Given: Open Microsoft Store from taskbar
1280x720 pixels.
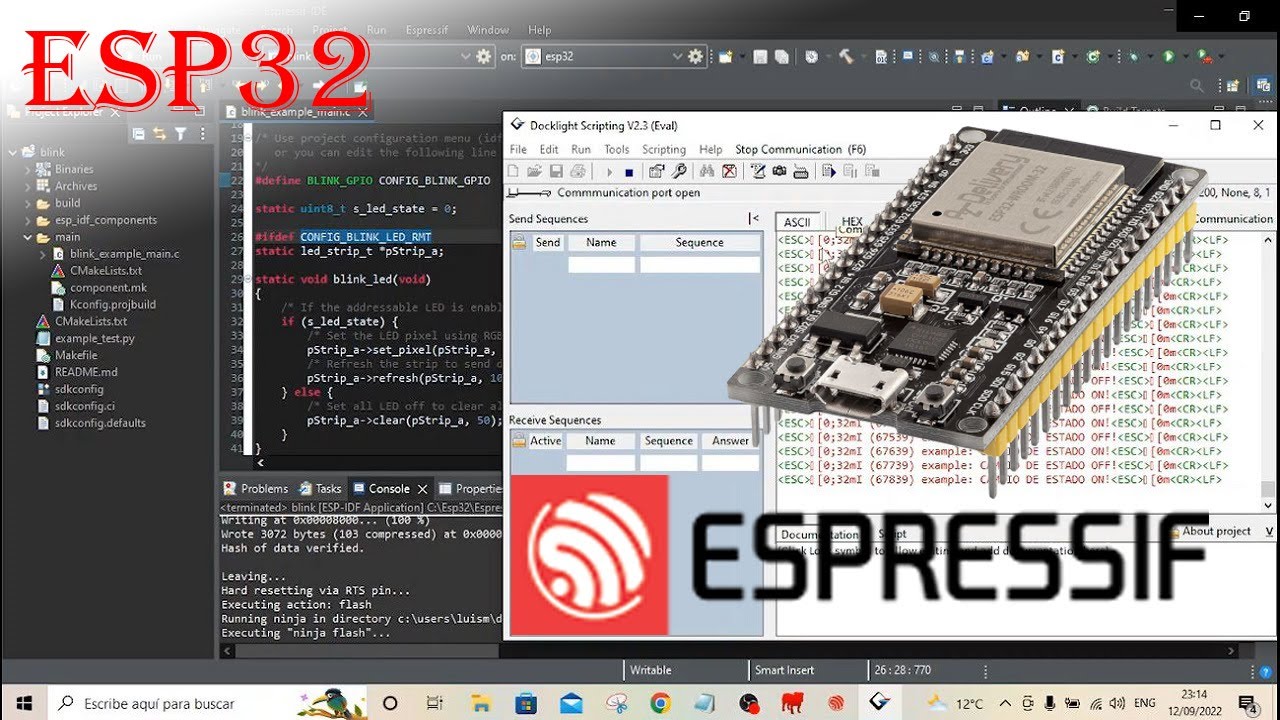Looking at the screenshot, I should (526, 703).
